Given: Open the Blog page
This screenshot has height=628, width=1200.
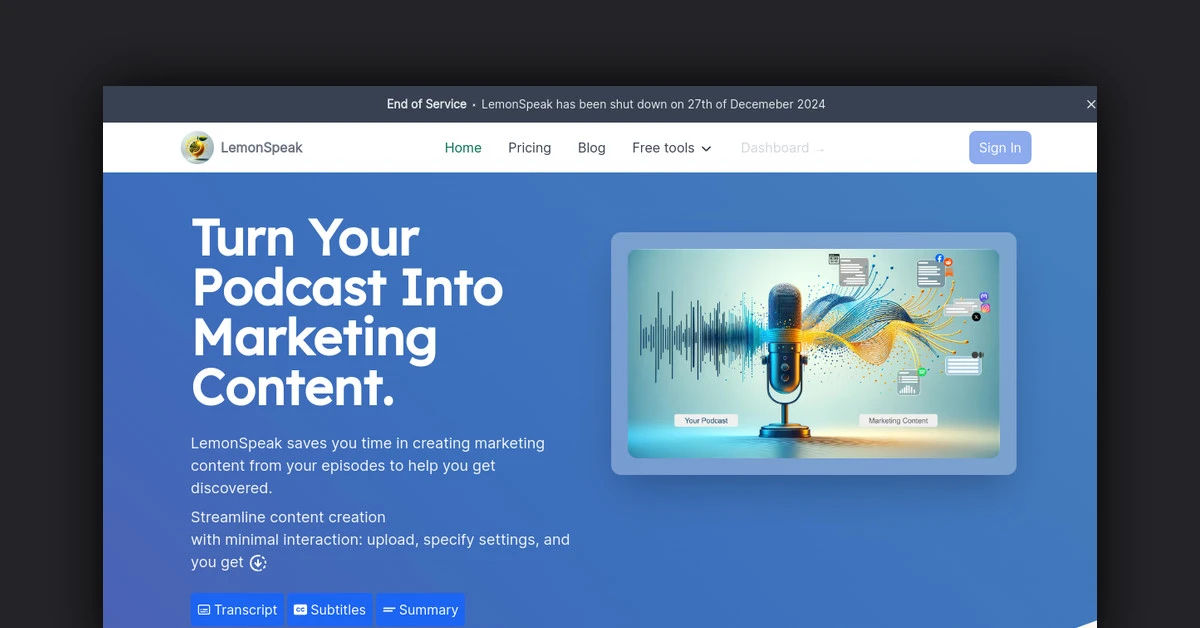Looking at the screenshot, I should 591,148.
